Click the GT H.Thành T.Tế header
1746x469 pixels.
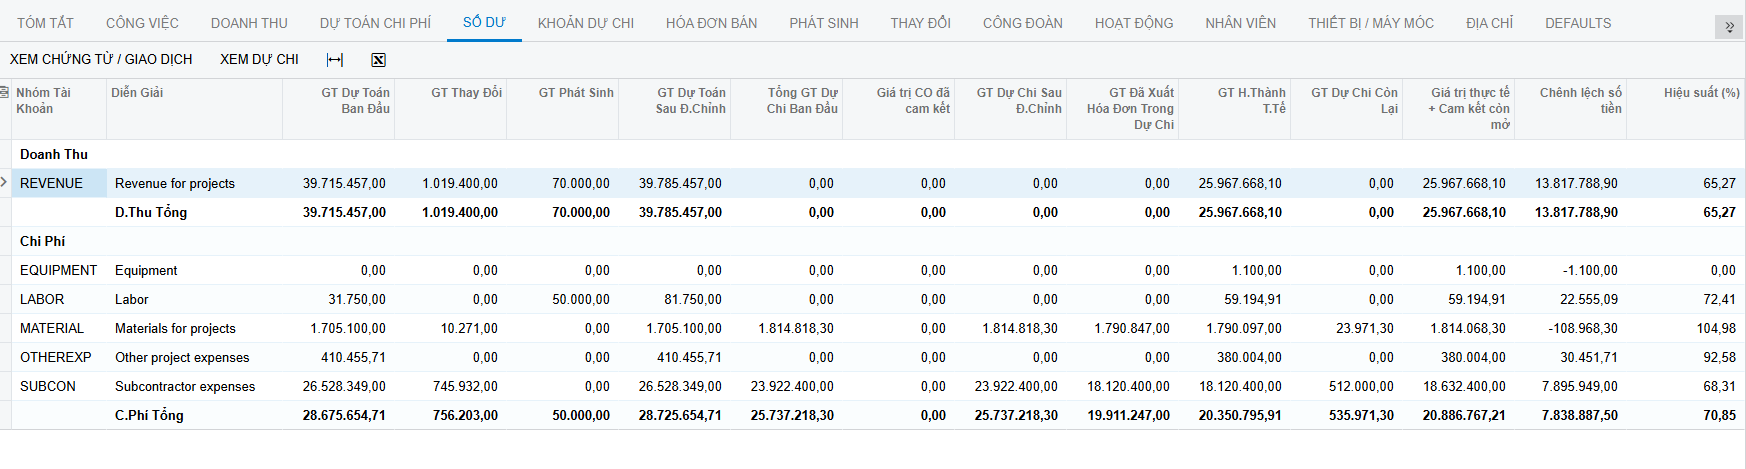coord(1234,108)
